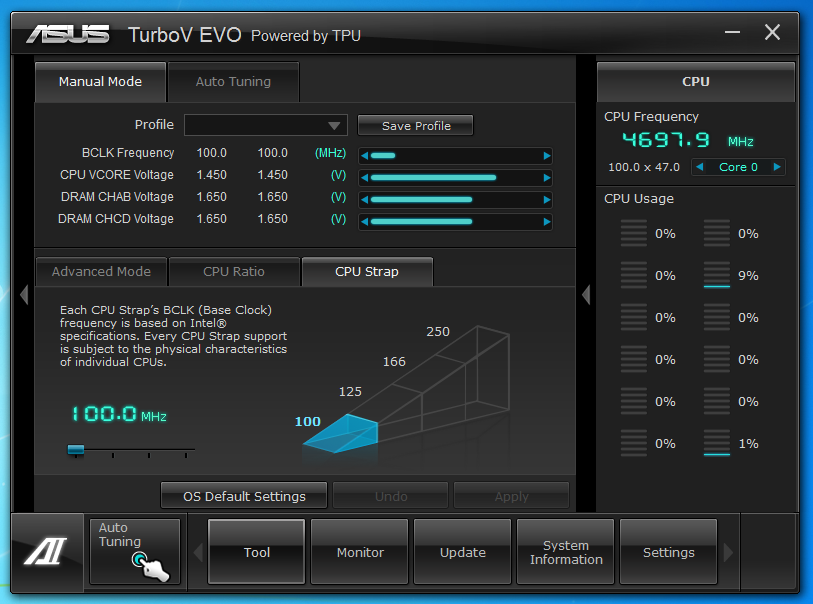Click the 100.0 x 47.0 multiplier text

(643, 167)
